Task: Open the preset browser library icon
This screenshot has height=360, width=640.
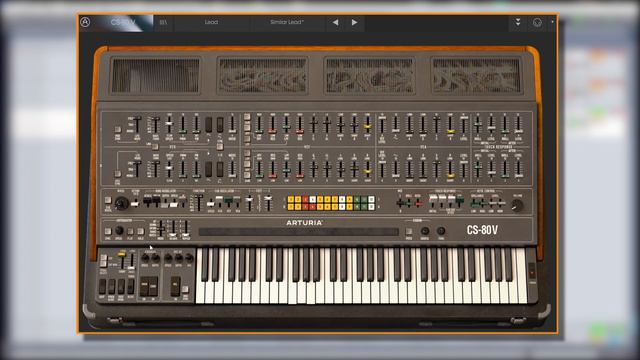Action: pos(163,22)
